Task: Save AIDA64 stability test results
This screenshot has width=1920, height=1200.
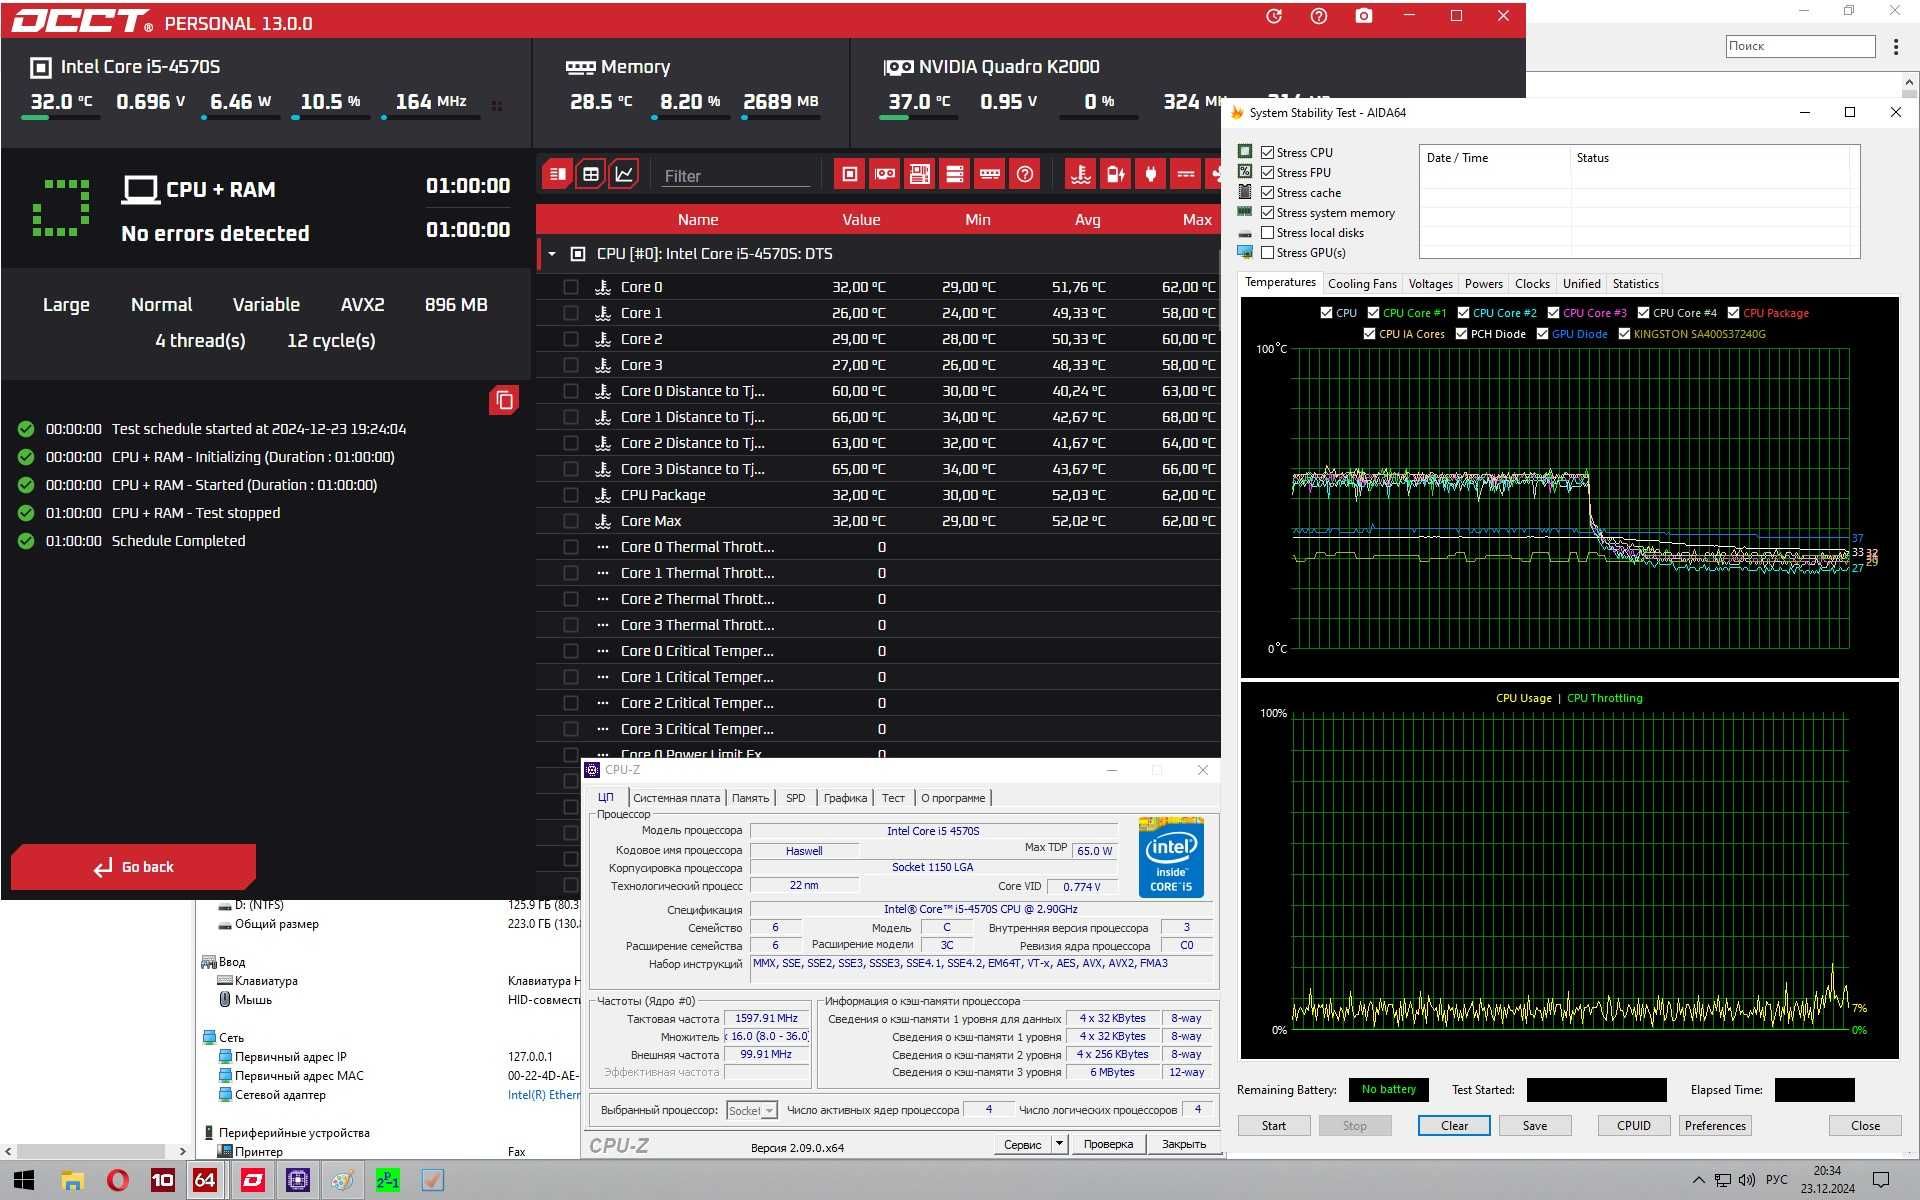Action: [1534, 1126]
